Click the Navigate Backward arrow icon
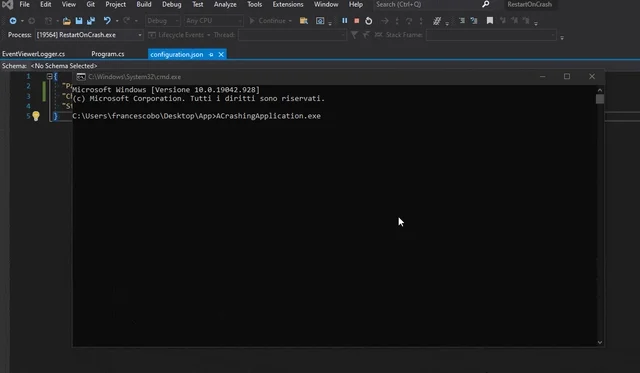The image size is (640, 373). click(x=13, y=21)
